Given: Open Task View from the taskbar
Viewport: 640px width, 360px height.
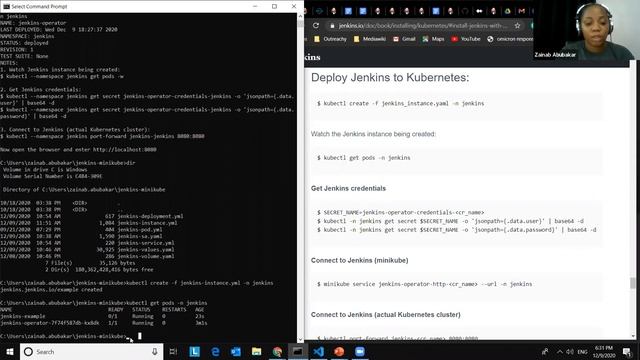Looking at the screenshot, I should [173, 351].
